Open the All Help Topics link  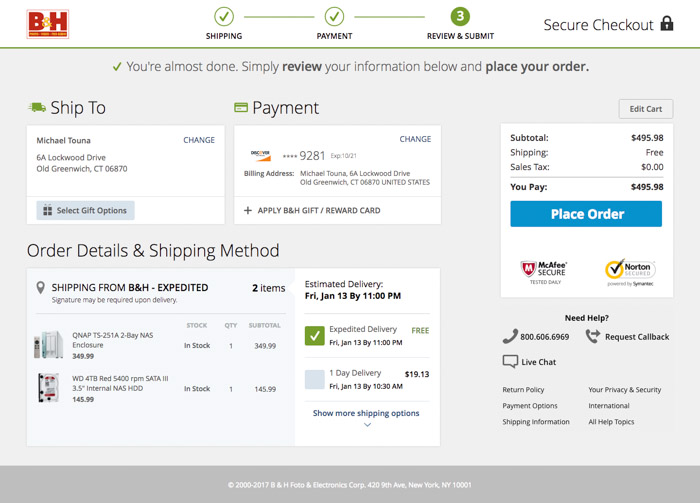(611, 422)
